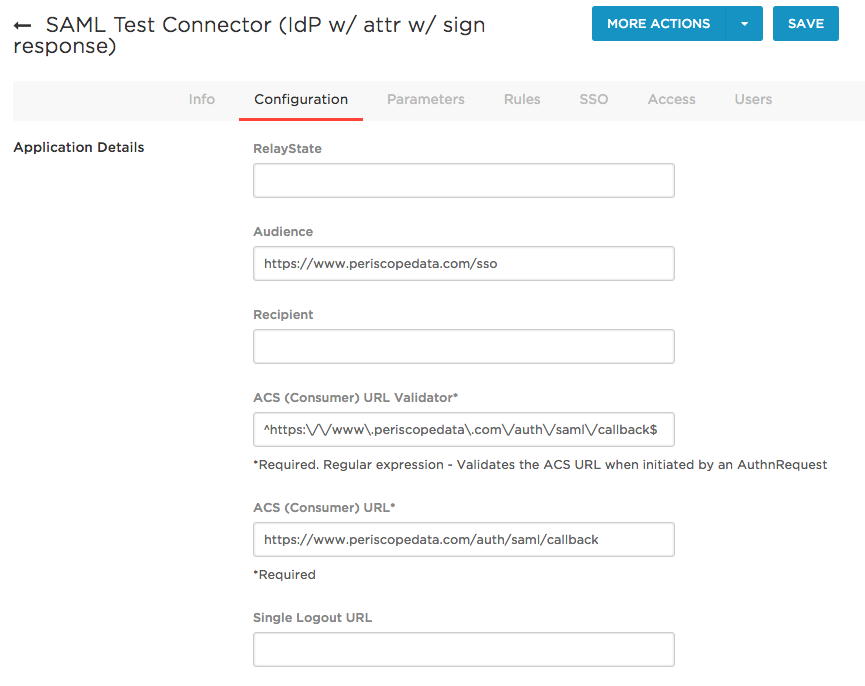This screenshot has height=686, width=865.
Task: Select the empty Recipient field
Action: pyautogui.click(x=463, y=346)
